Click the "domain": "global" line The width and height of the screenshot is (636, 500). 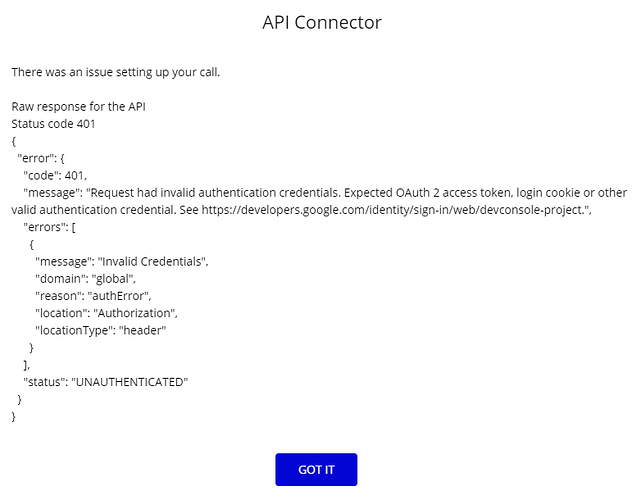(86, 279)
